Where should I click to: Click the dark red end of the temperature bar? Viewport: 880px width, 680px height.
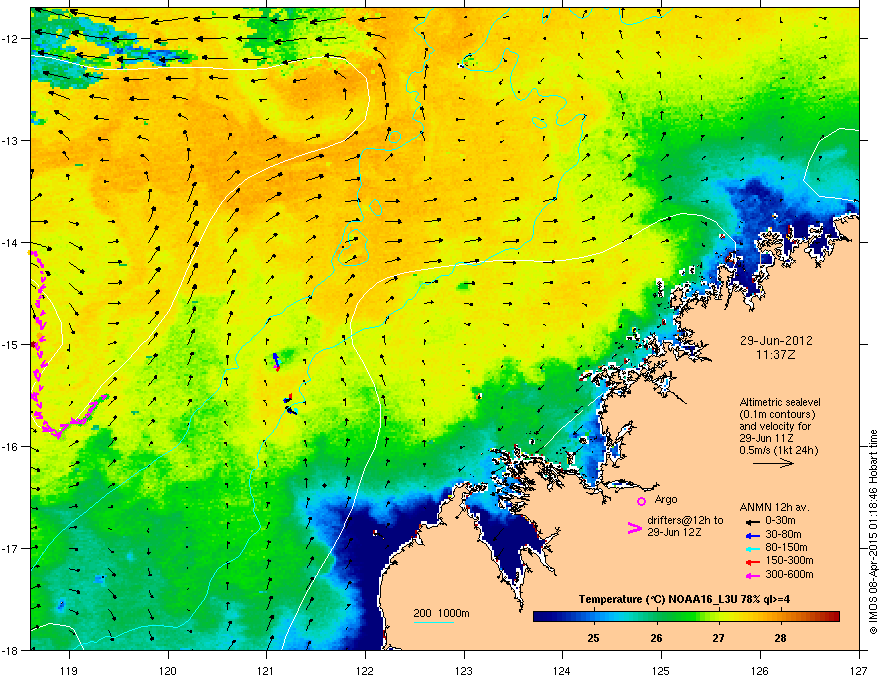coord(832,617)
